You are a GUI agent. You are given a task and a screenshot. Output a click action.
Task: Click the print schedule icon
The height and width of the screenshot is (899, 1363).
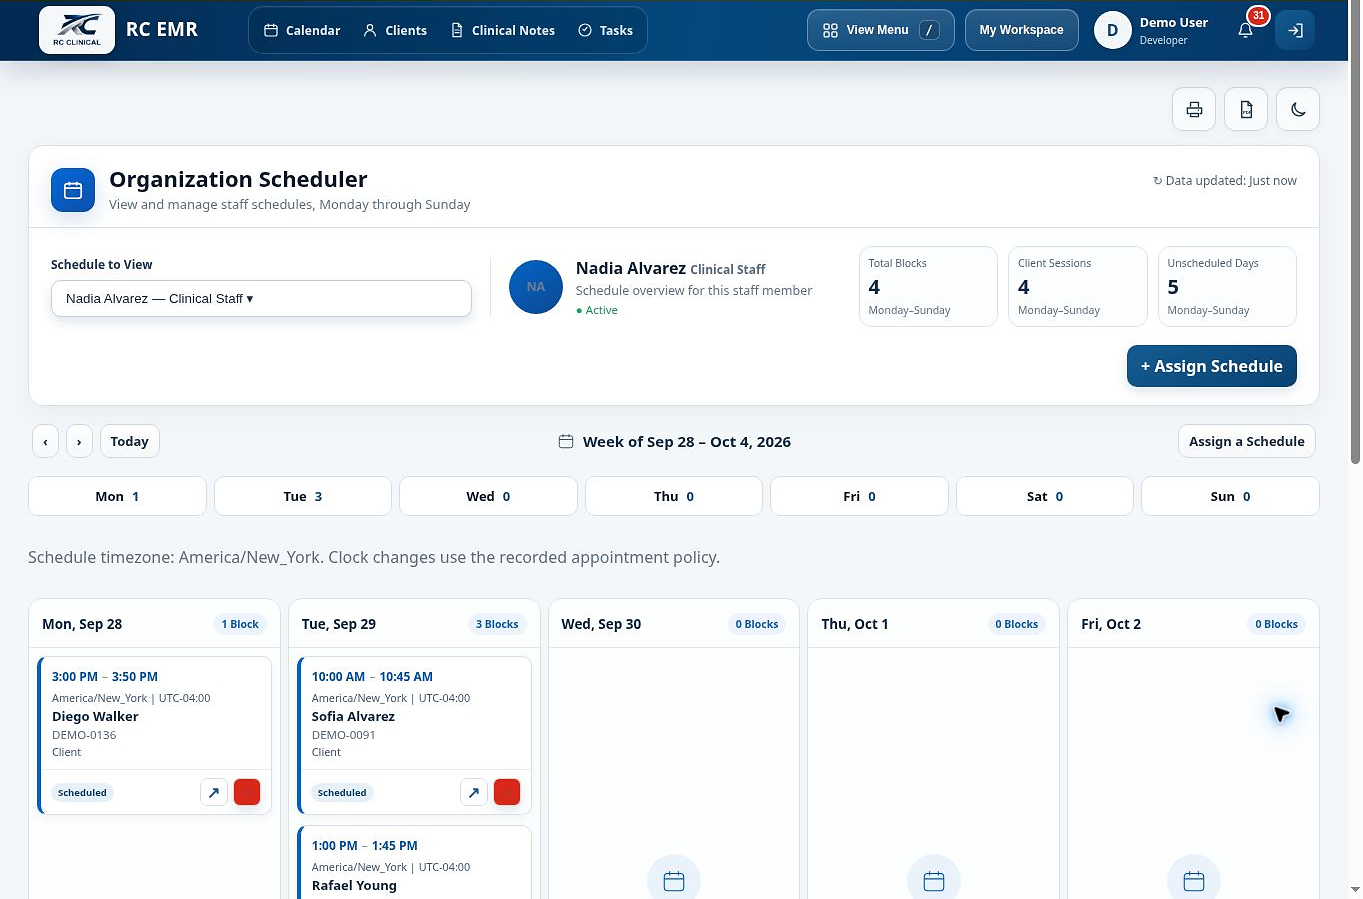(x=1194, y=109)
